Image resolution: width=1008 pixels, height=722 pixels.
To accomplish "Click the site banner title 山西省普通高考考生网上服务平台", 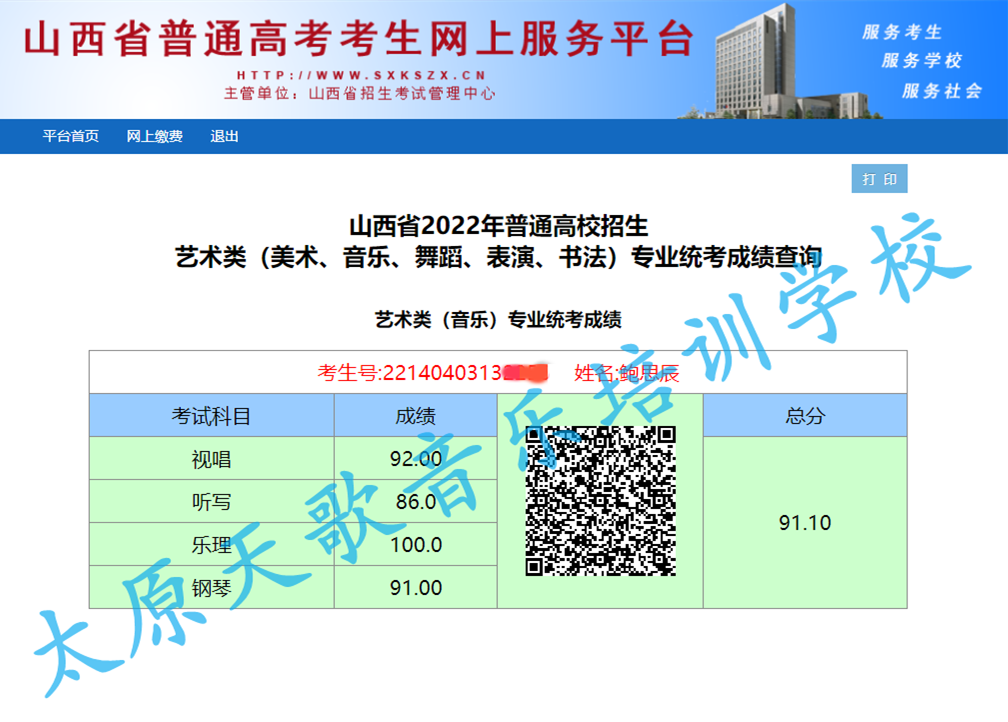I will tap(359, 39).
